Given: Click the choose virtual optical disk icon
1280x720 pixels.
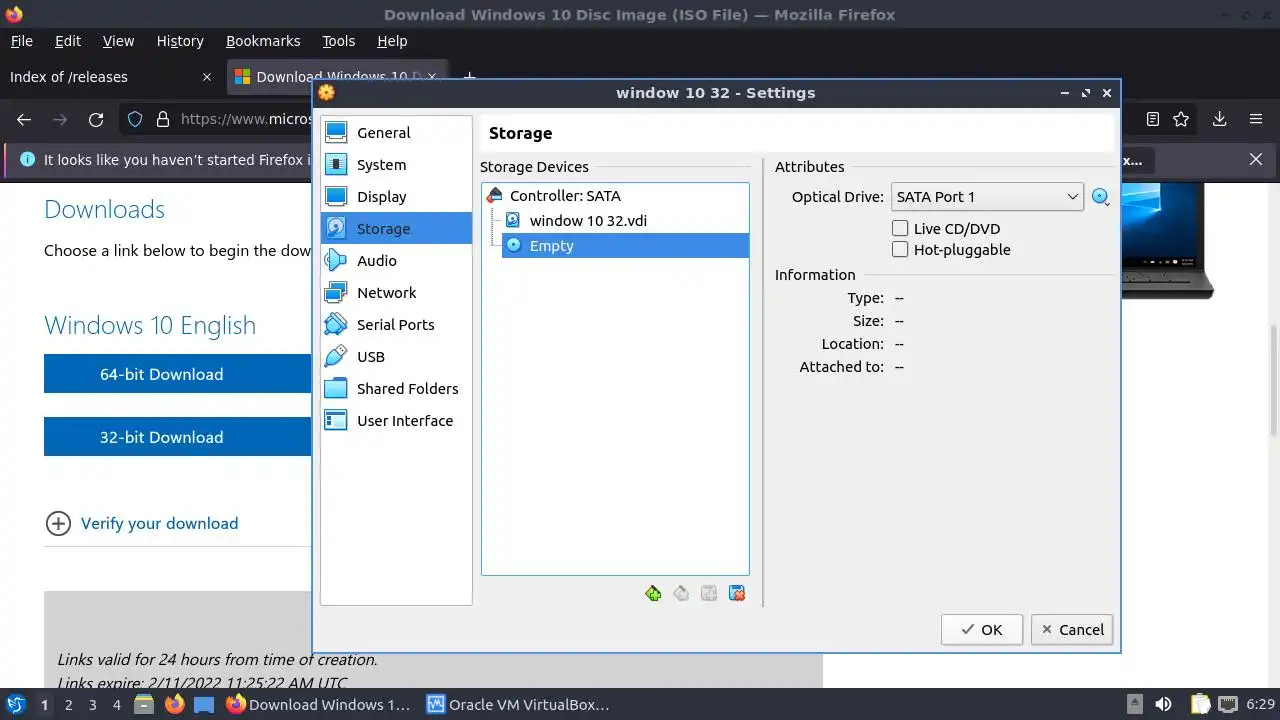Looking at the screenshot, I should pos(1101,197).
